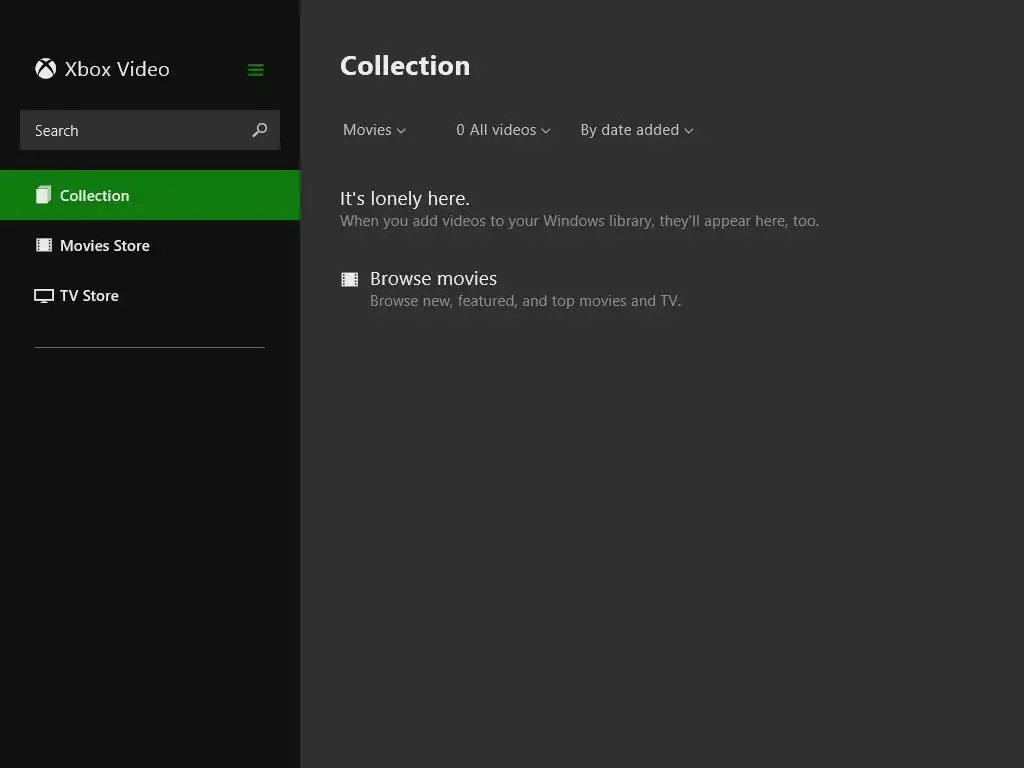
Task: Open the TV Store section
Action: (89, 295)
